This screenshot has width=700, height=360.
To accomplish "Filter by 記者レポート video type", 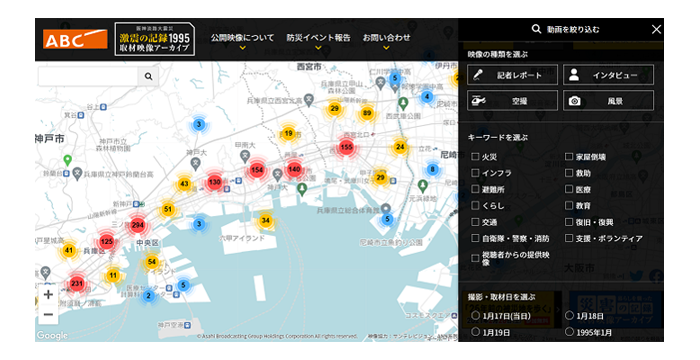I will coord(512,75).
